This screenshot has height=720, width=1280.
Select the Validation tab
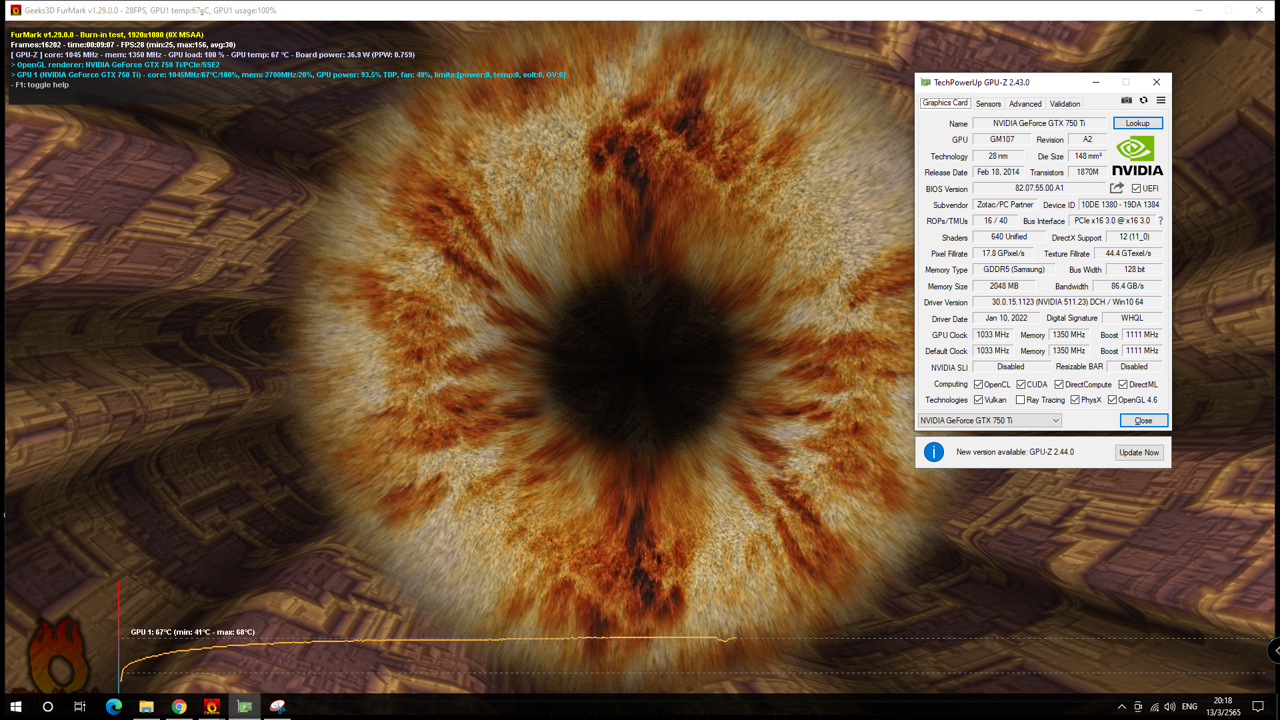[1064, 104]
